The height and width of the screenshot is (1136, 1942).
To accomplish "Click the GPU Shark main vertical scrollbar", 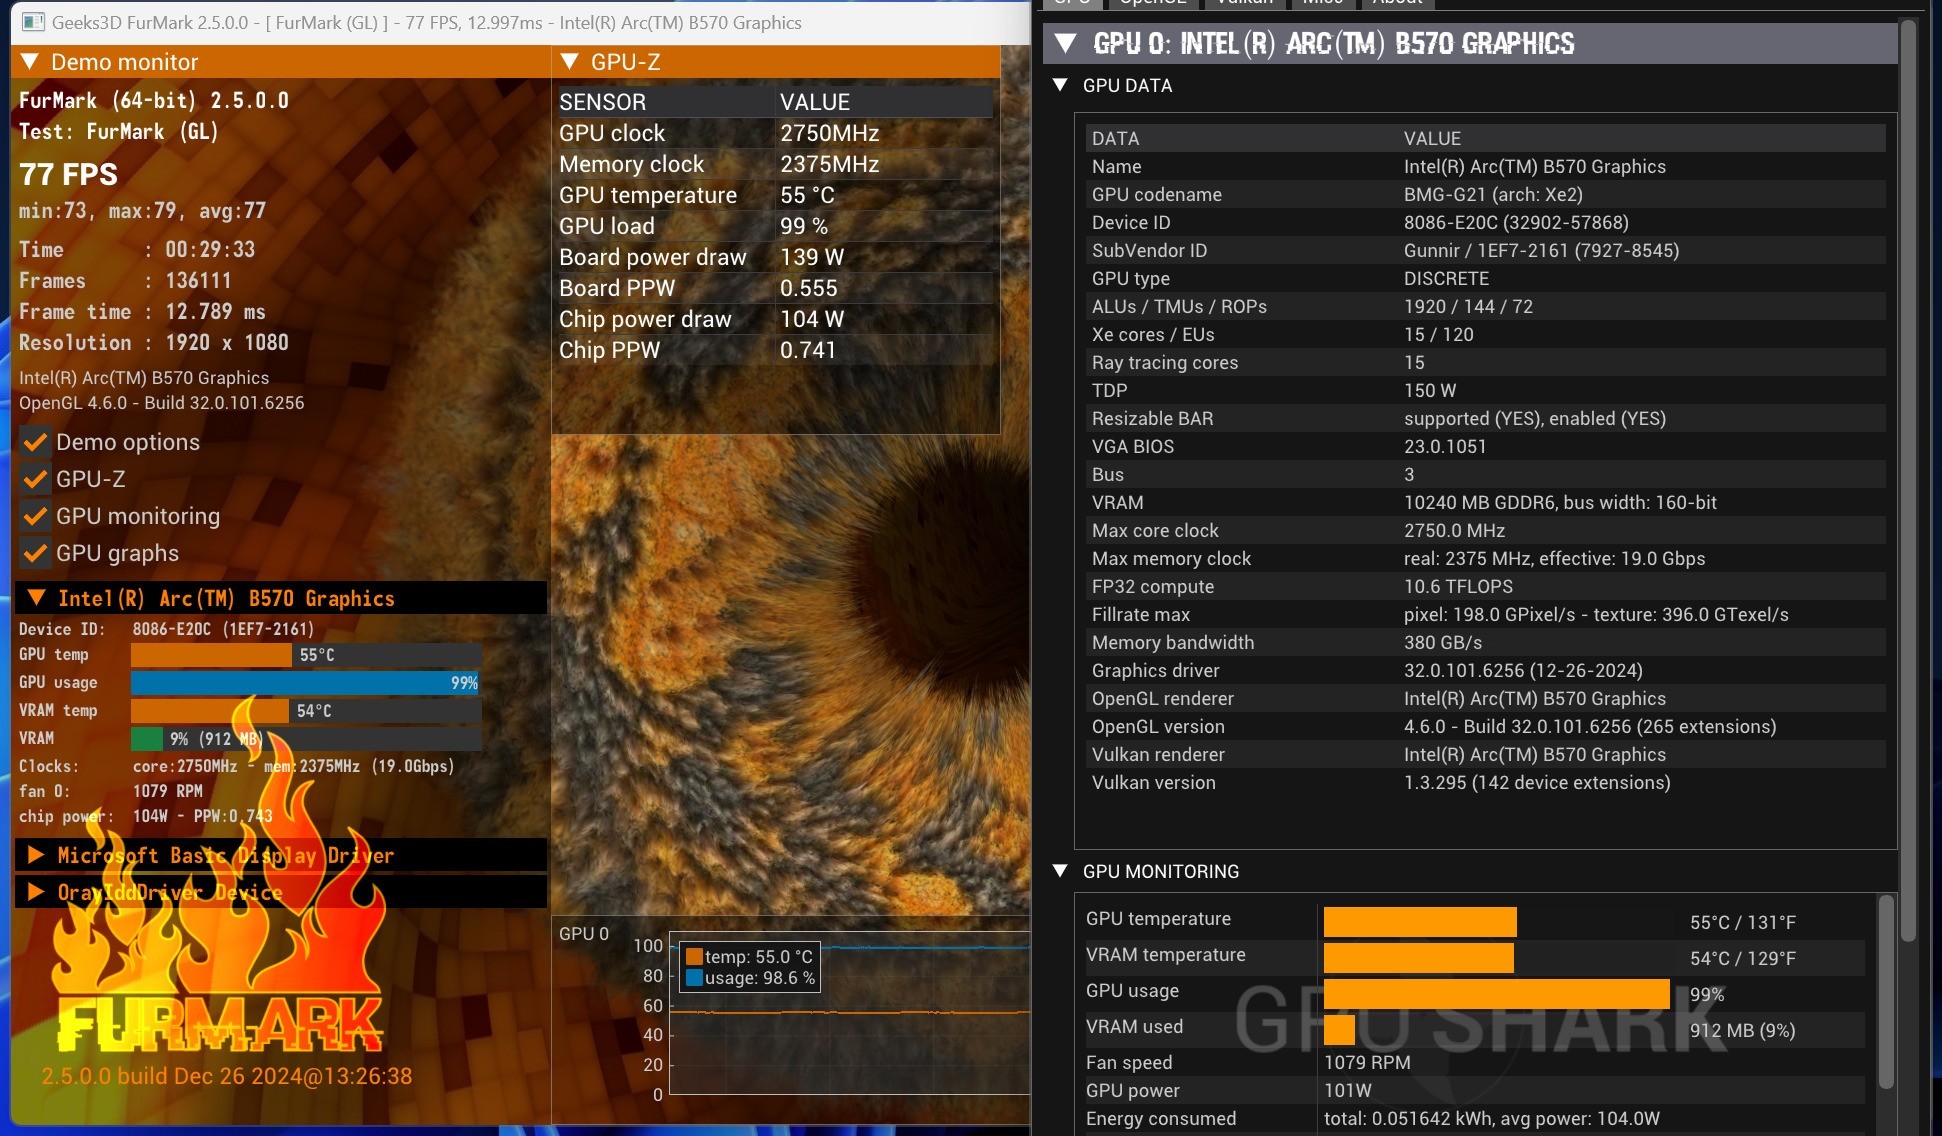I will coord(1908,480).
